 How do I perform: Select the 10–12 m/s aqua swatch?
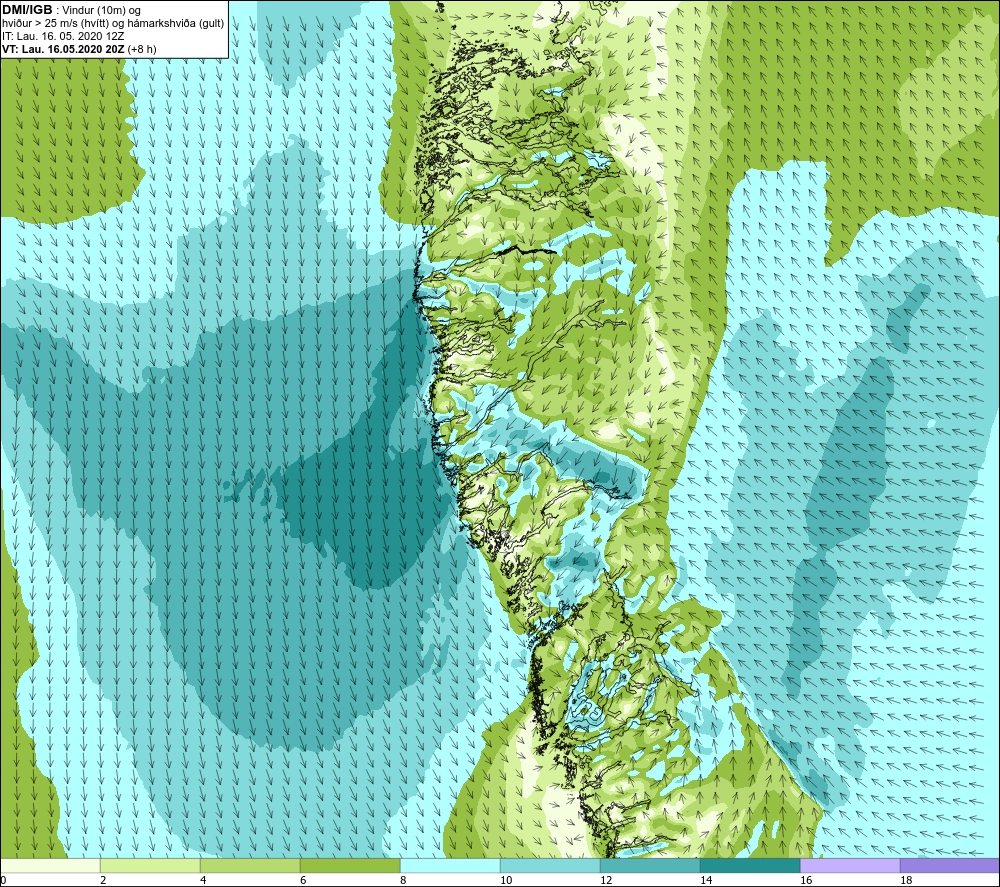(550, 865)
